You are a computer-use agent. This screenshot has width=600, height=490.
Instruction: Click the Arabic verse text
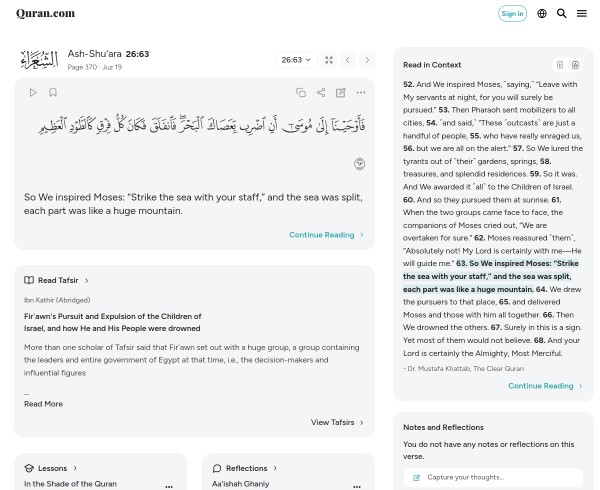pos(201,124)
